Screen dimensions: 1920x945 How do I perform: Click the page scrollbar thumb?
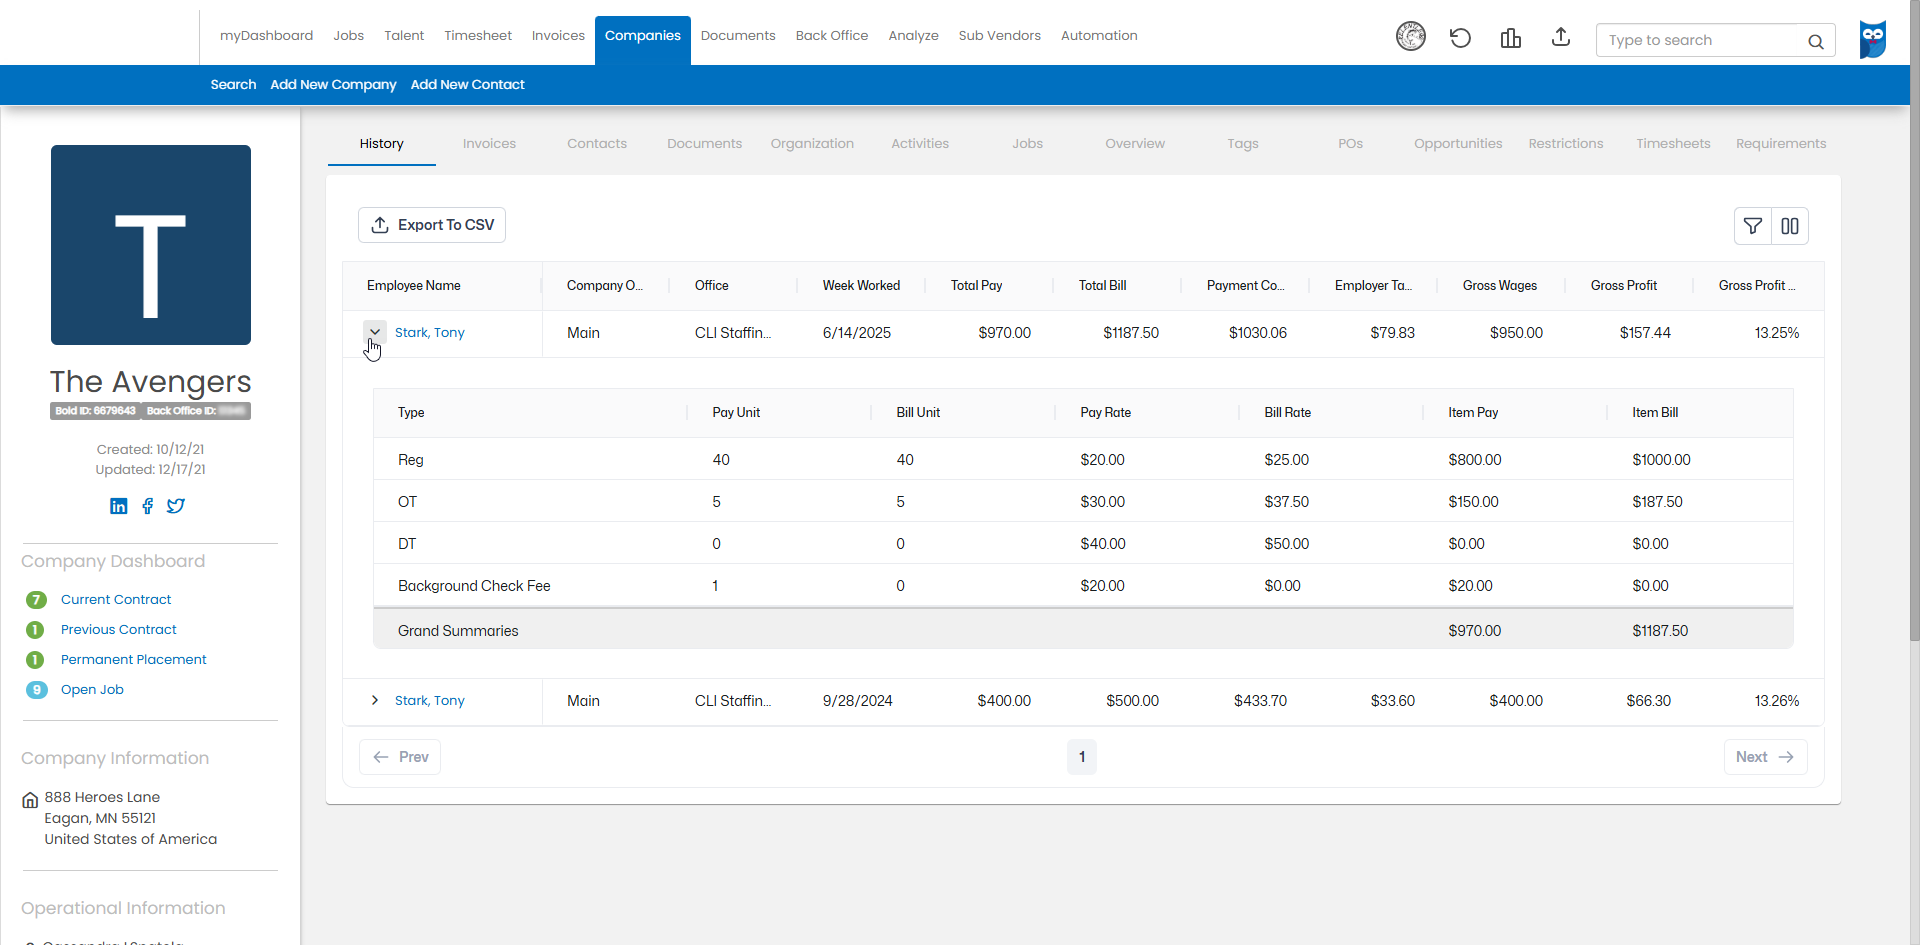(1914, 320)
